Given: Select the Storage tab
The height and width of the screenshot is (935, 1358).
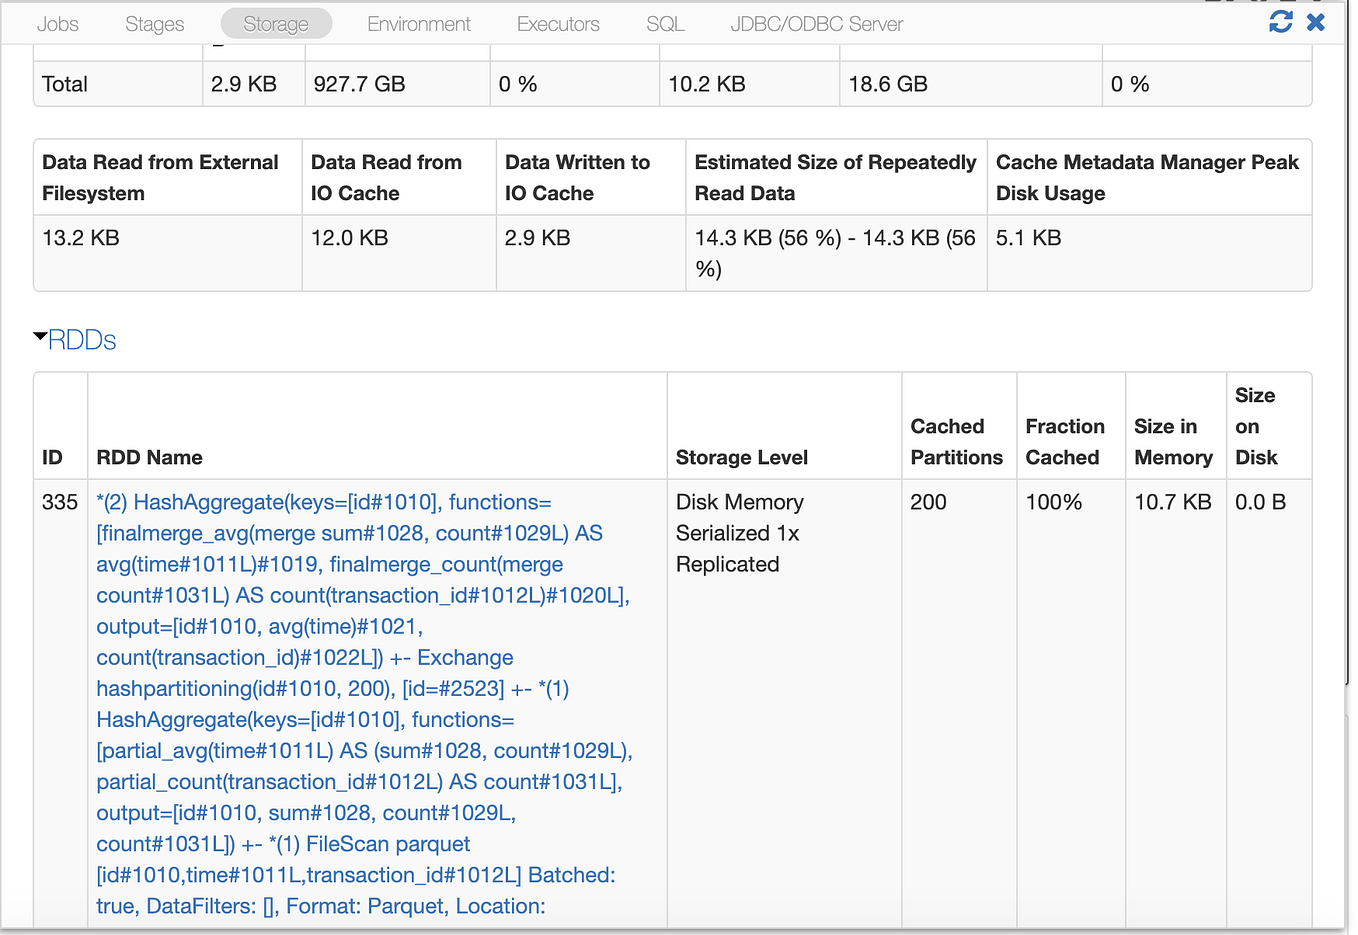Looking at the screenshot, I should [276, 23].
